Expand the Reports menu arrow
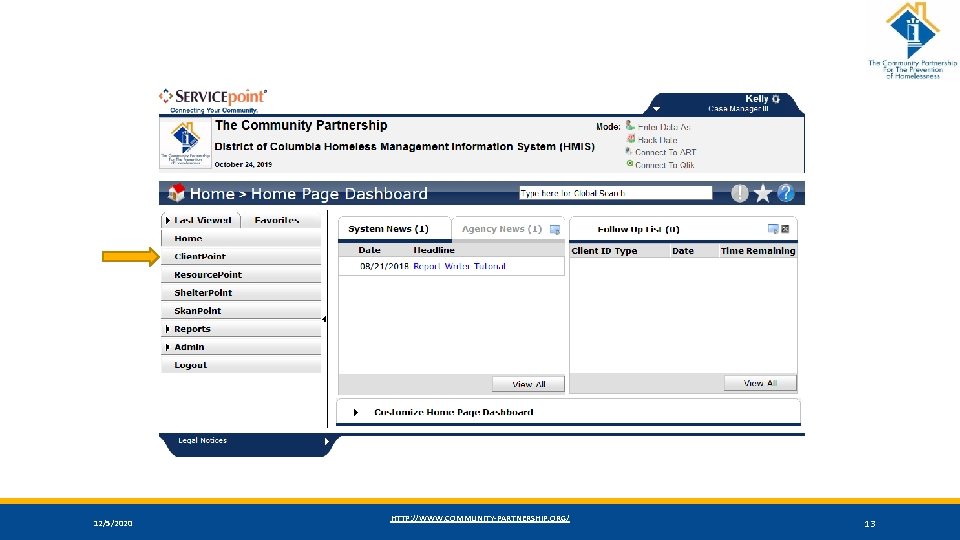 (x=167, y=329)
